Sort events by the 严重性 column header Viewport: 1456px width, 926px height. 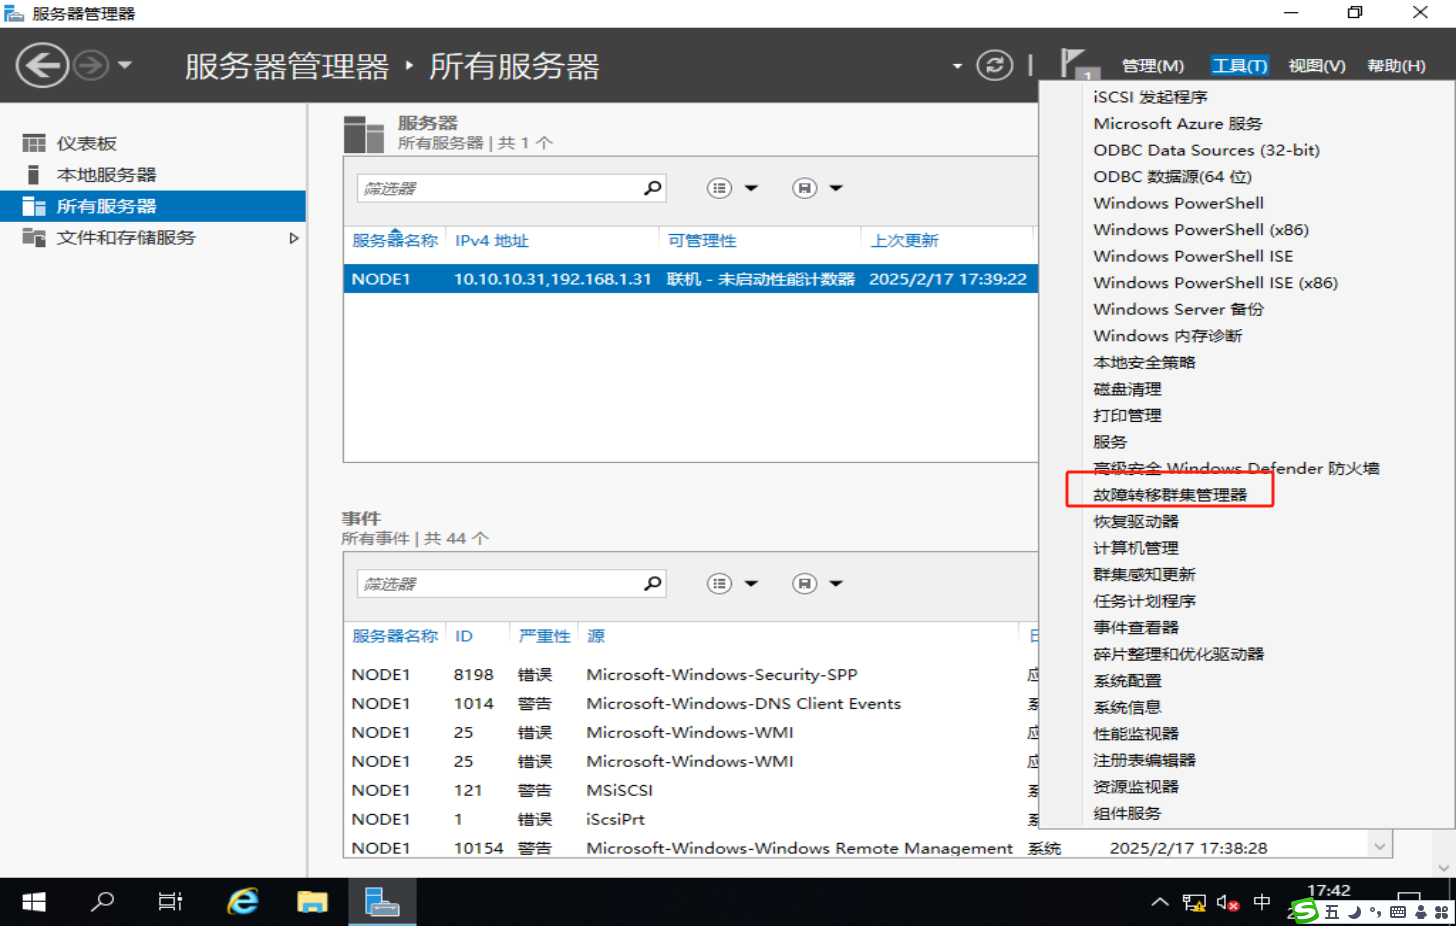point(544,636)
